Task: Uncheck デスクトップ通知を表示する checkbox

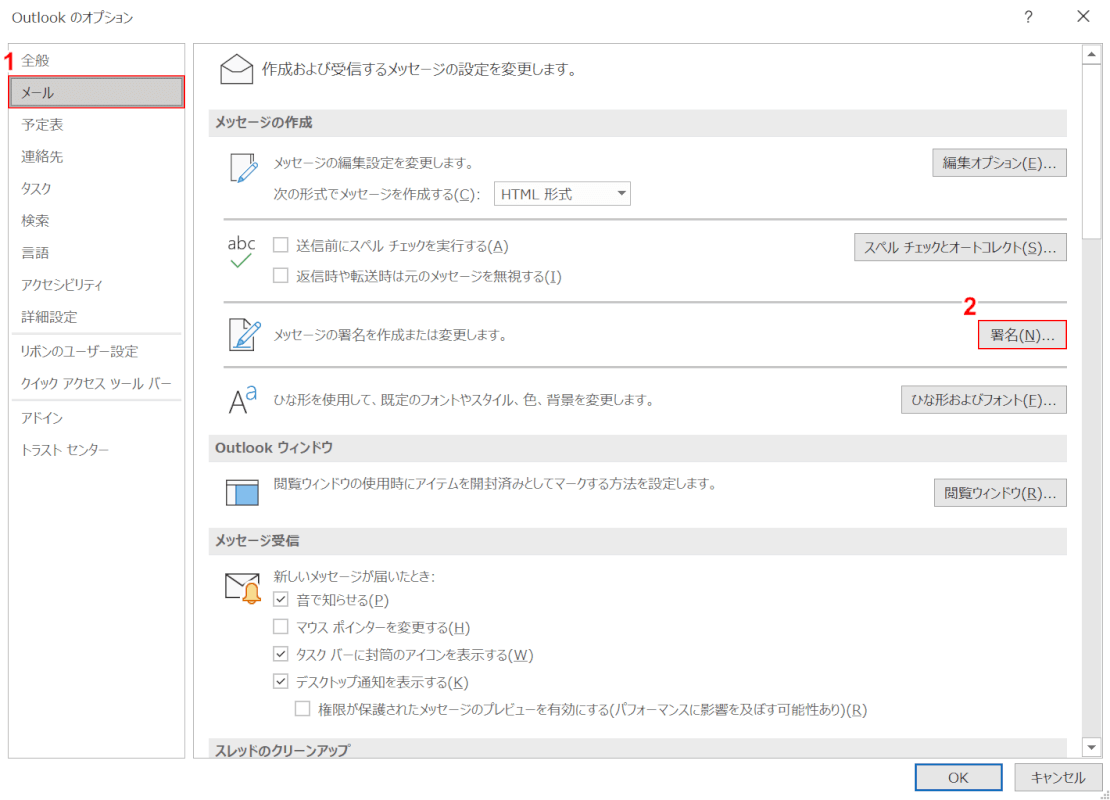Action: [x=281, y=681]
